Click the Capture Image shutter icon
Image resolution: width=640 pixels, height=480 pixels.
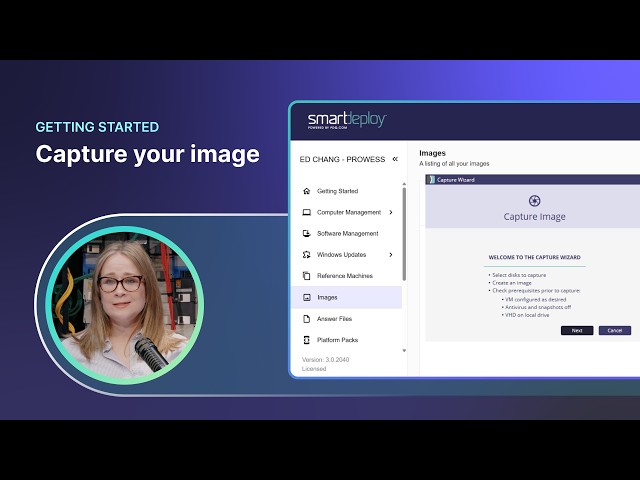tap(534, 200)
